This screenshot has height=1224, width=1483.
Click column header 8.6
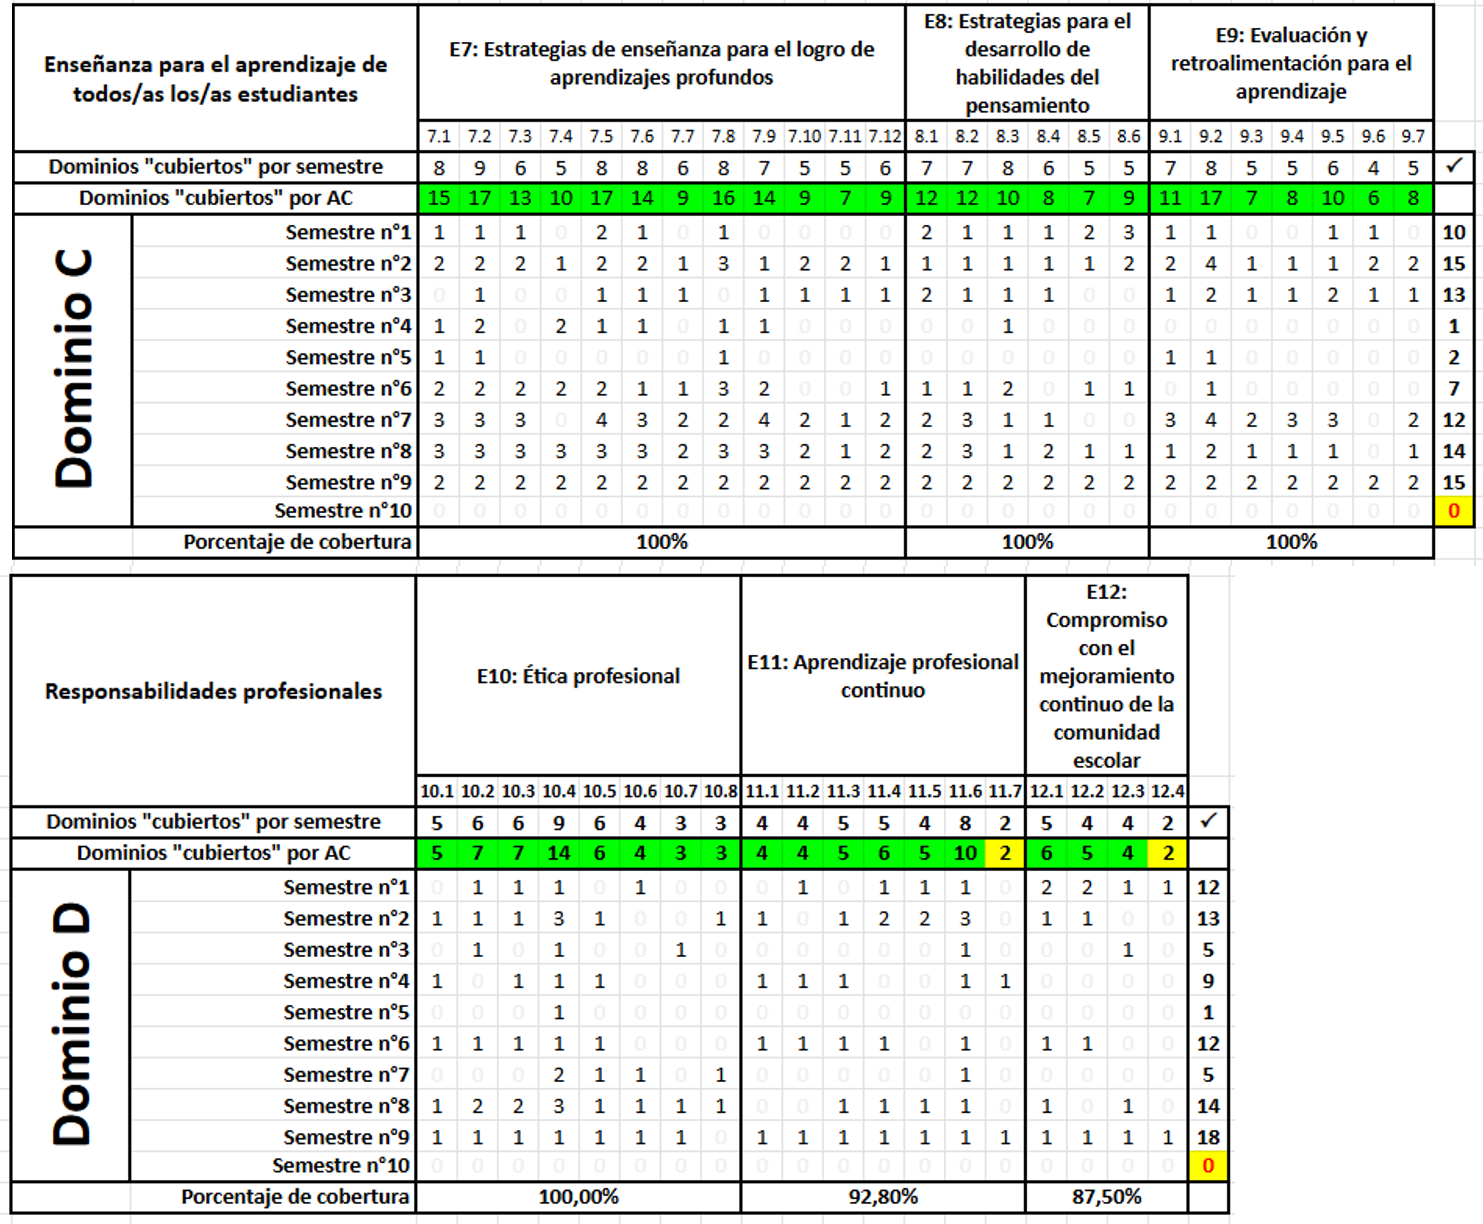pos(1129,136)
